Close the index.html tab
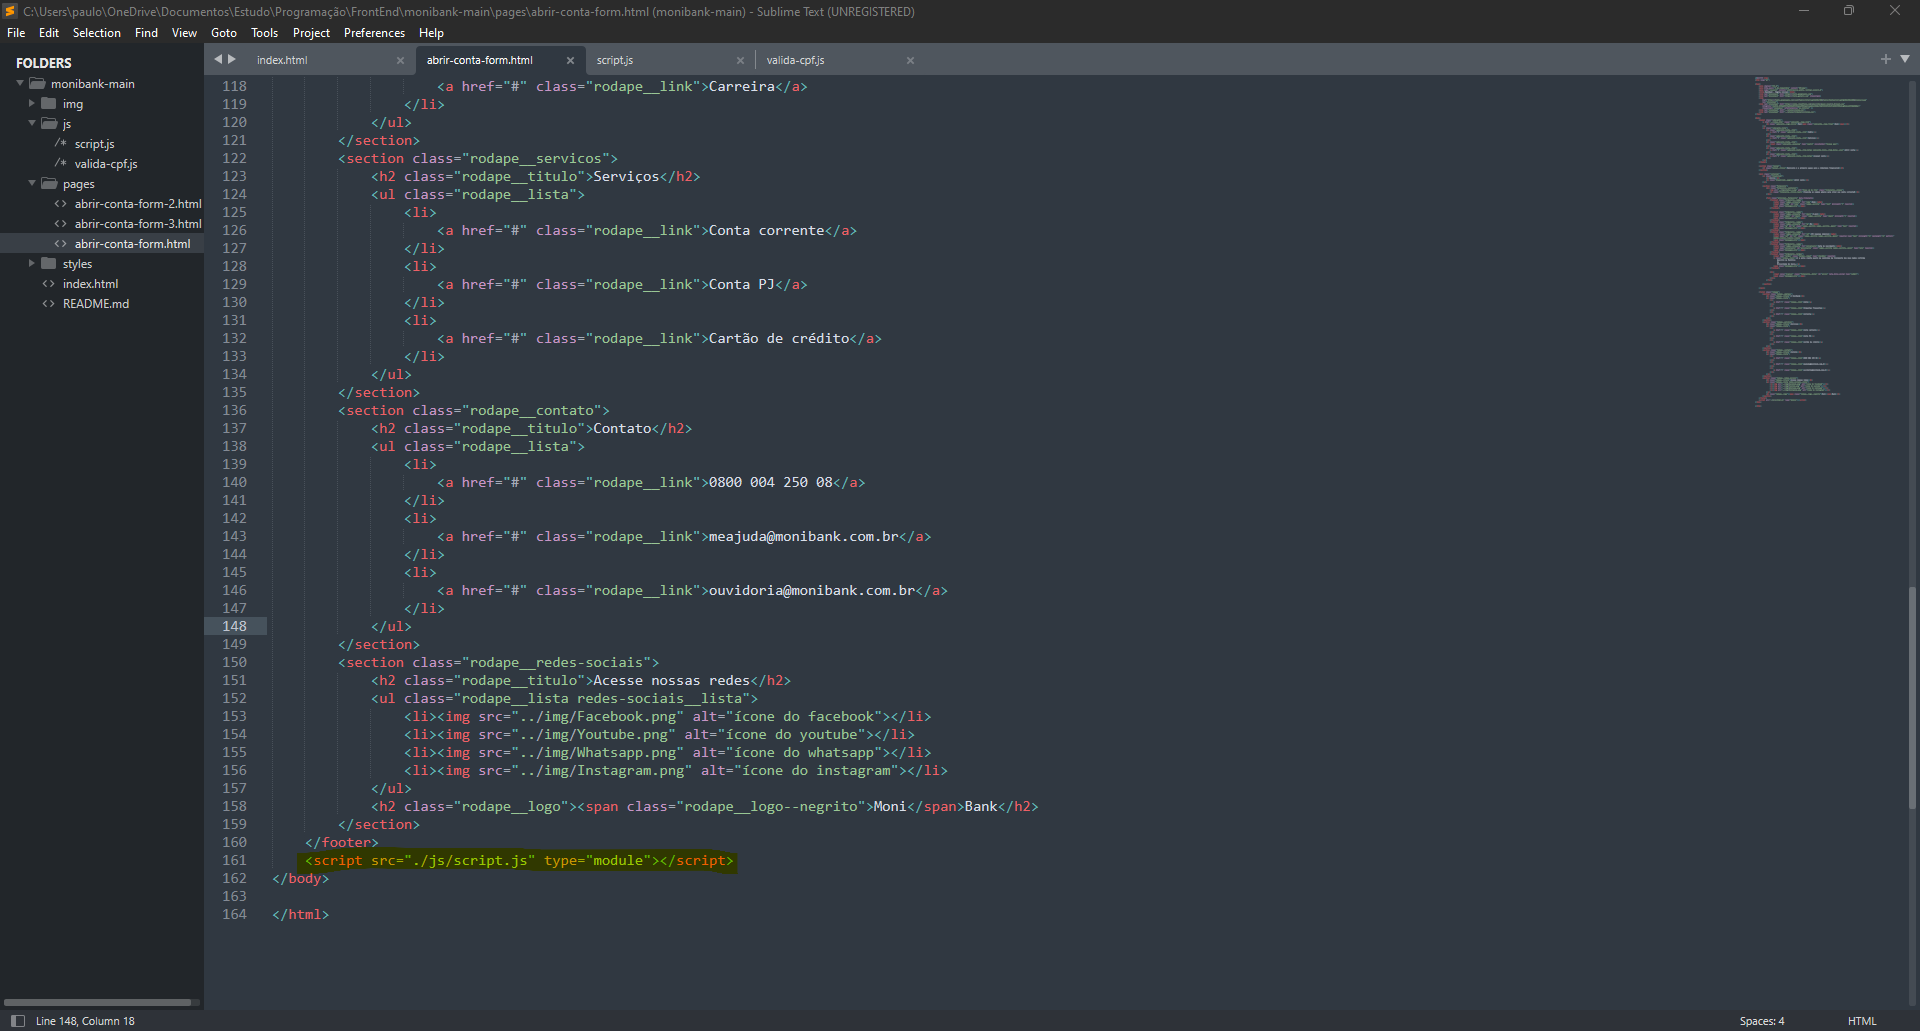1920x1031 pixels. (x=400, y=61)
